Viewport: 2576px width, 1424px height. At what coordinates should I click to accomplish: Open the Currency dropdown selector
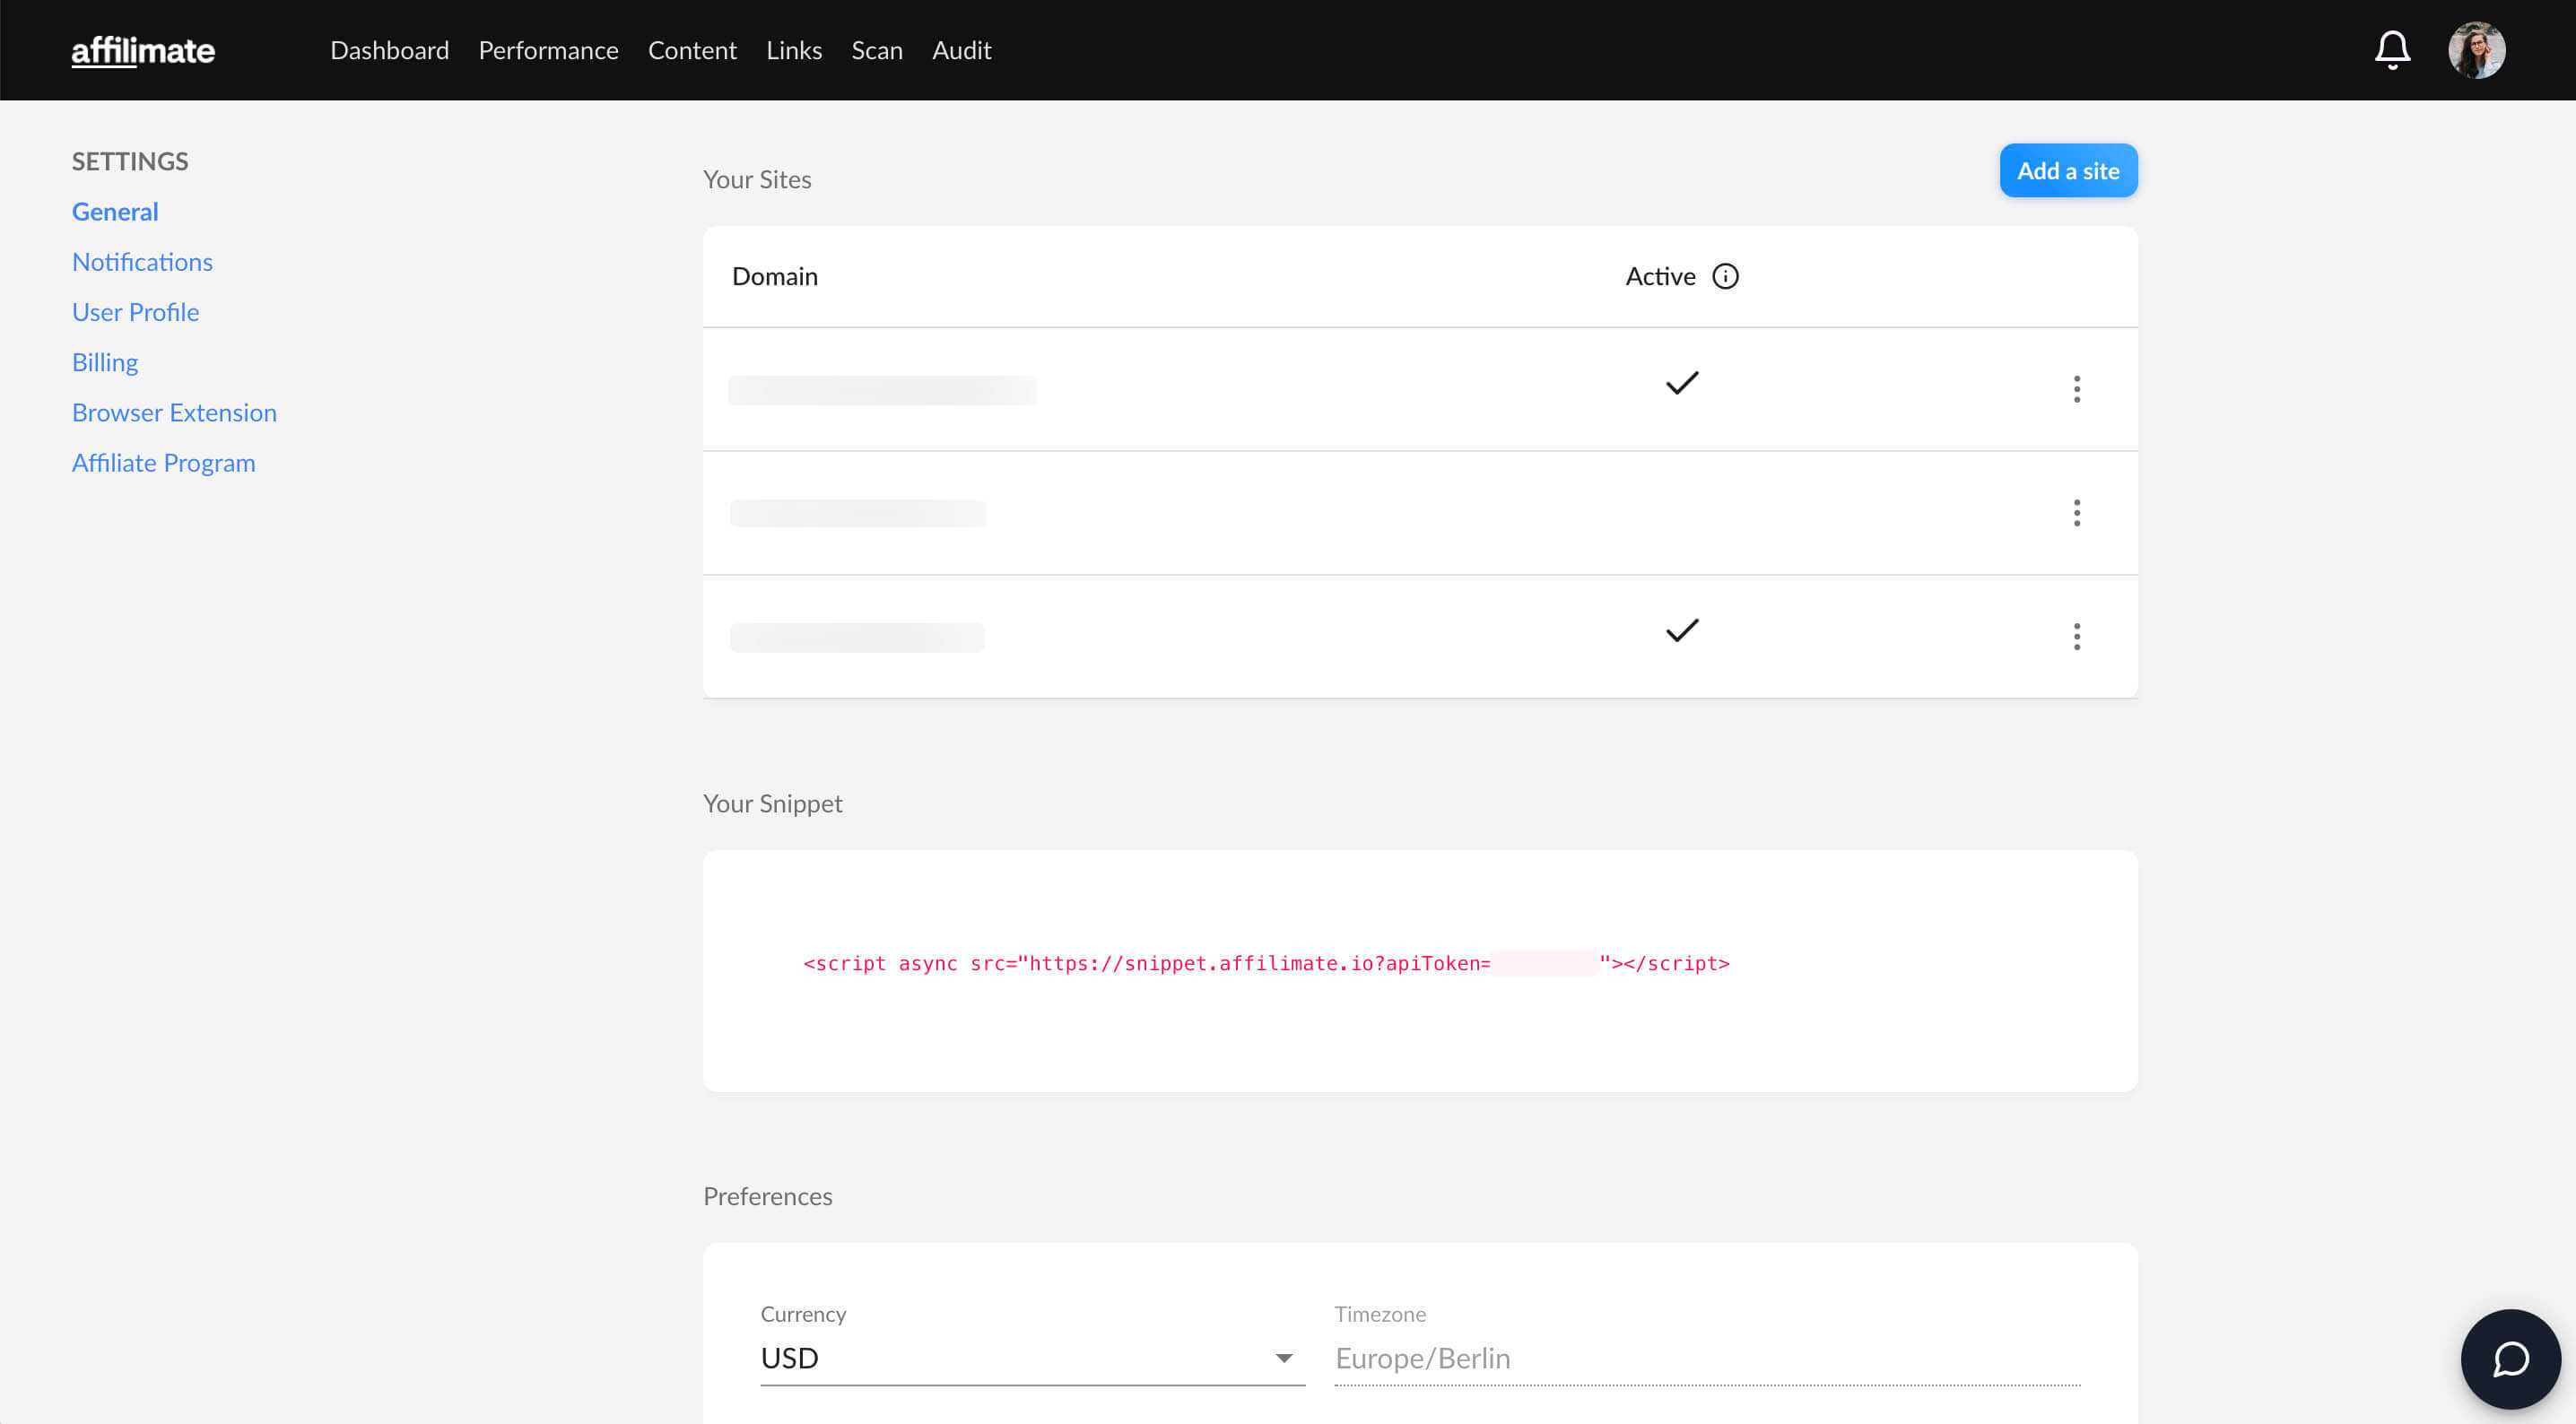point(1284,1359)
